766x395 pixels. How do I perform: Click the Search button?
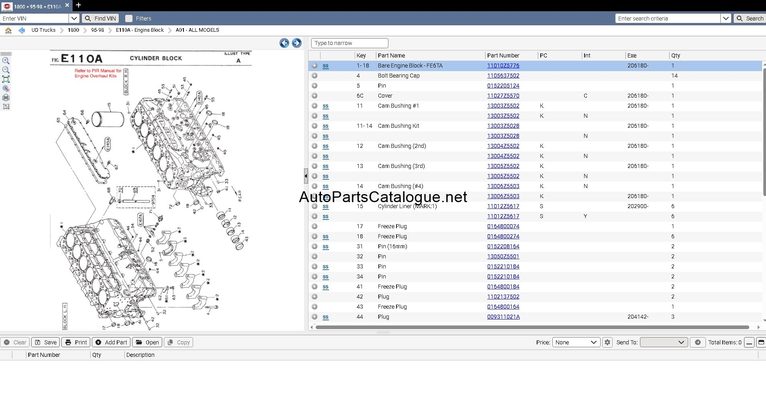click(749, 19)
